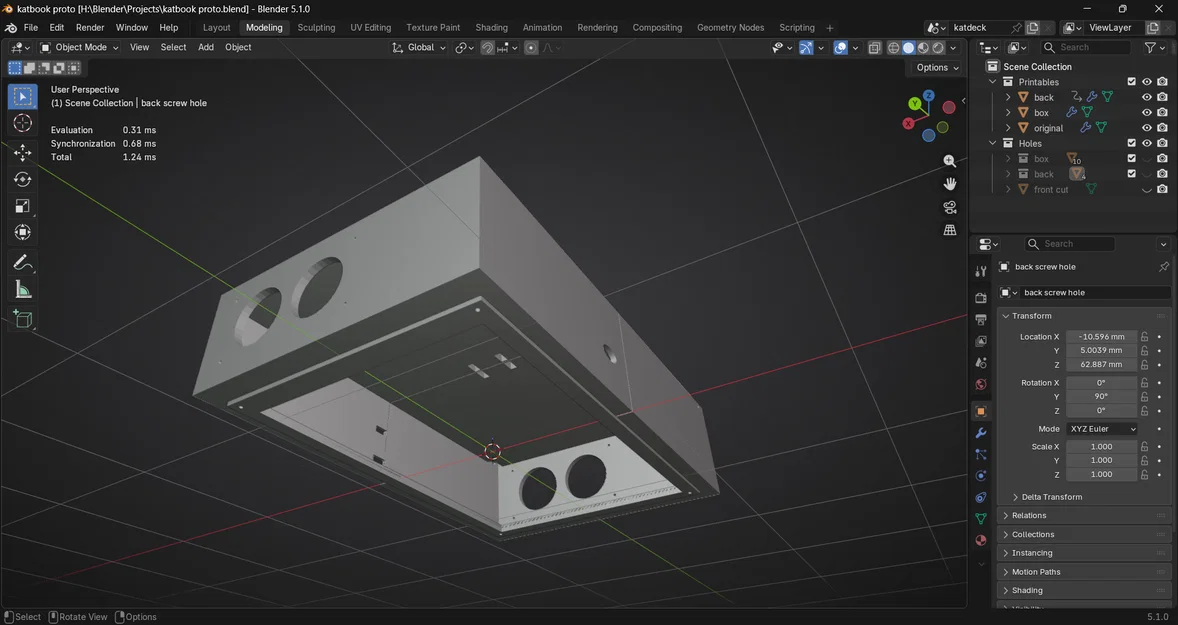1178x625 pixels.
Task: Open the viewport Options dropdown
Action: point(938,68)
